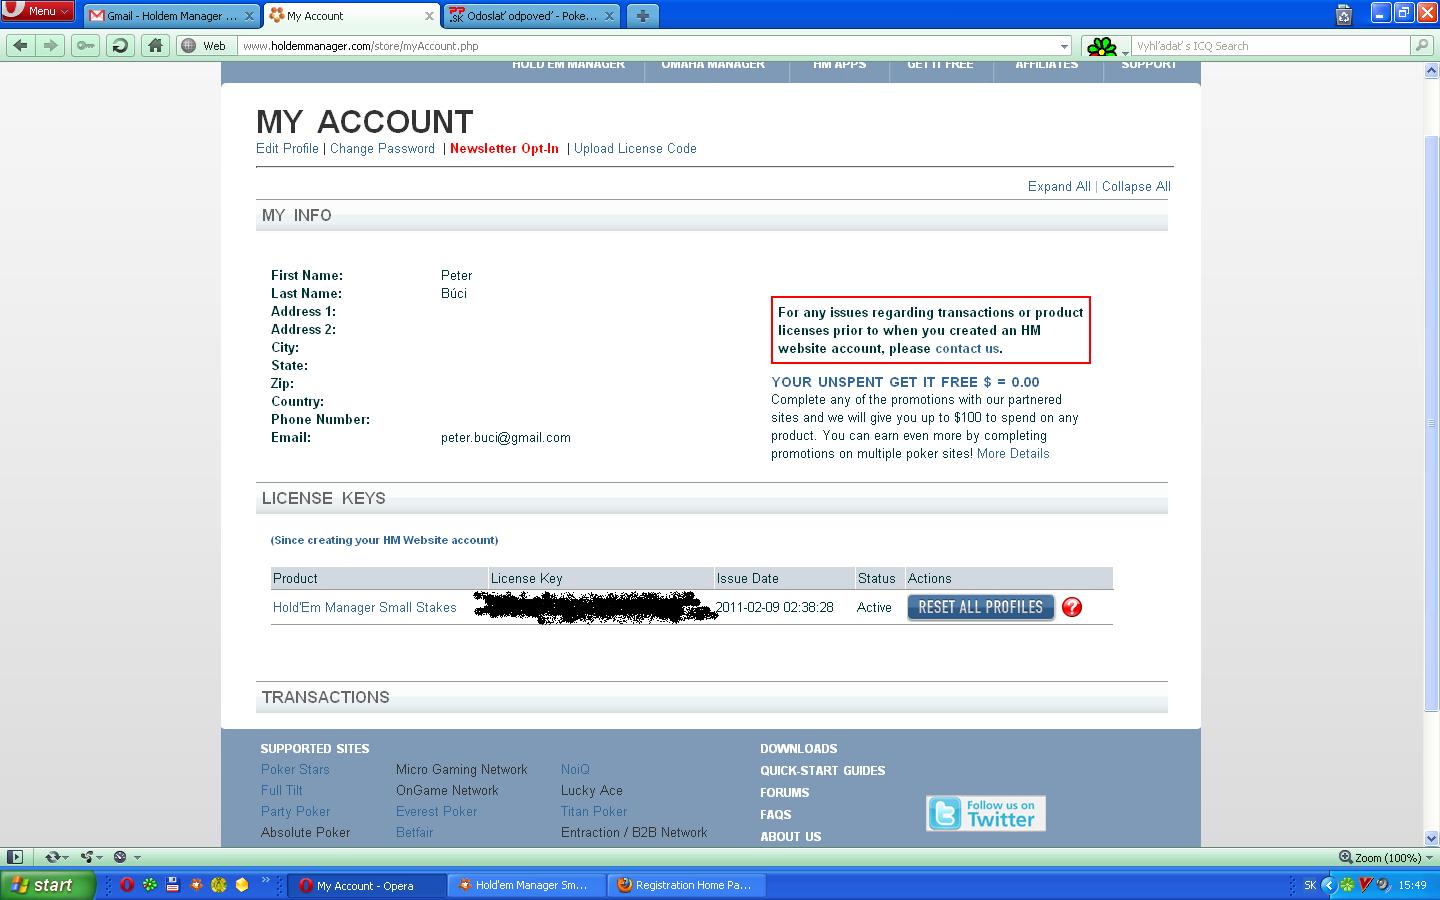The height and width of the screenshot is (900, 1440).
Task: Expand hidden quick launch items chevron
Action: pos(266,882)
